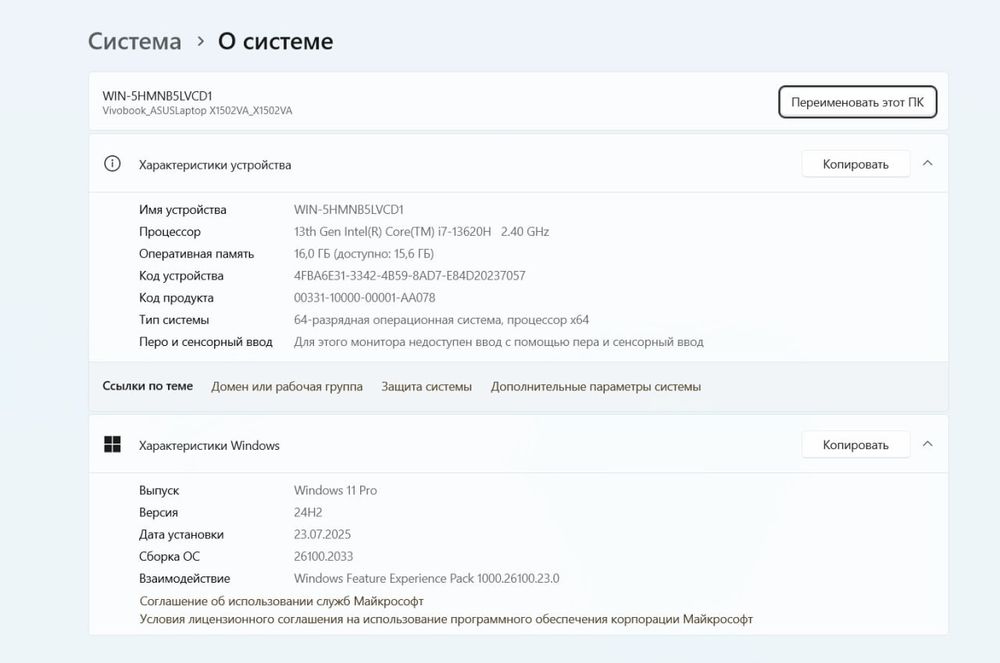Click the pen and touch value Для этого монитора недоступен
The width and height of the screenshot is (1000, 663).
point(499,342)
